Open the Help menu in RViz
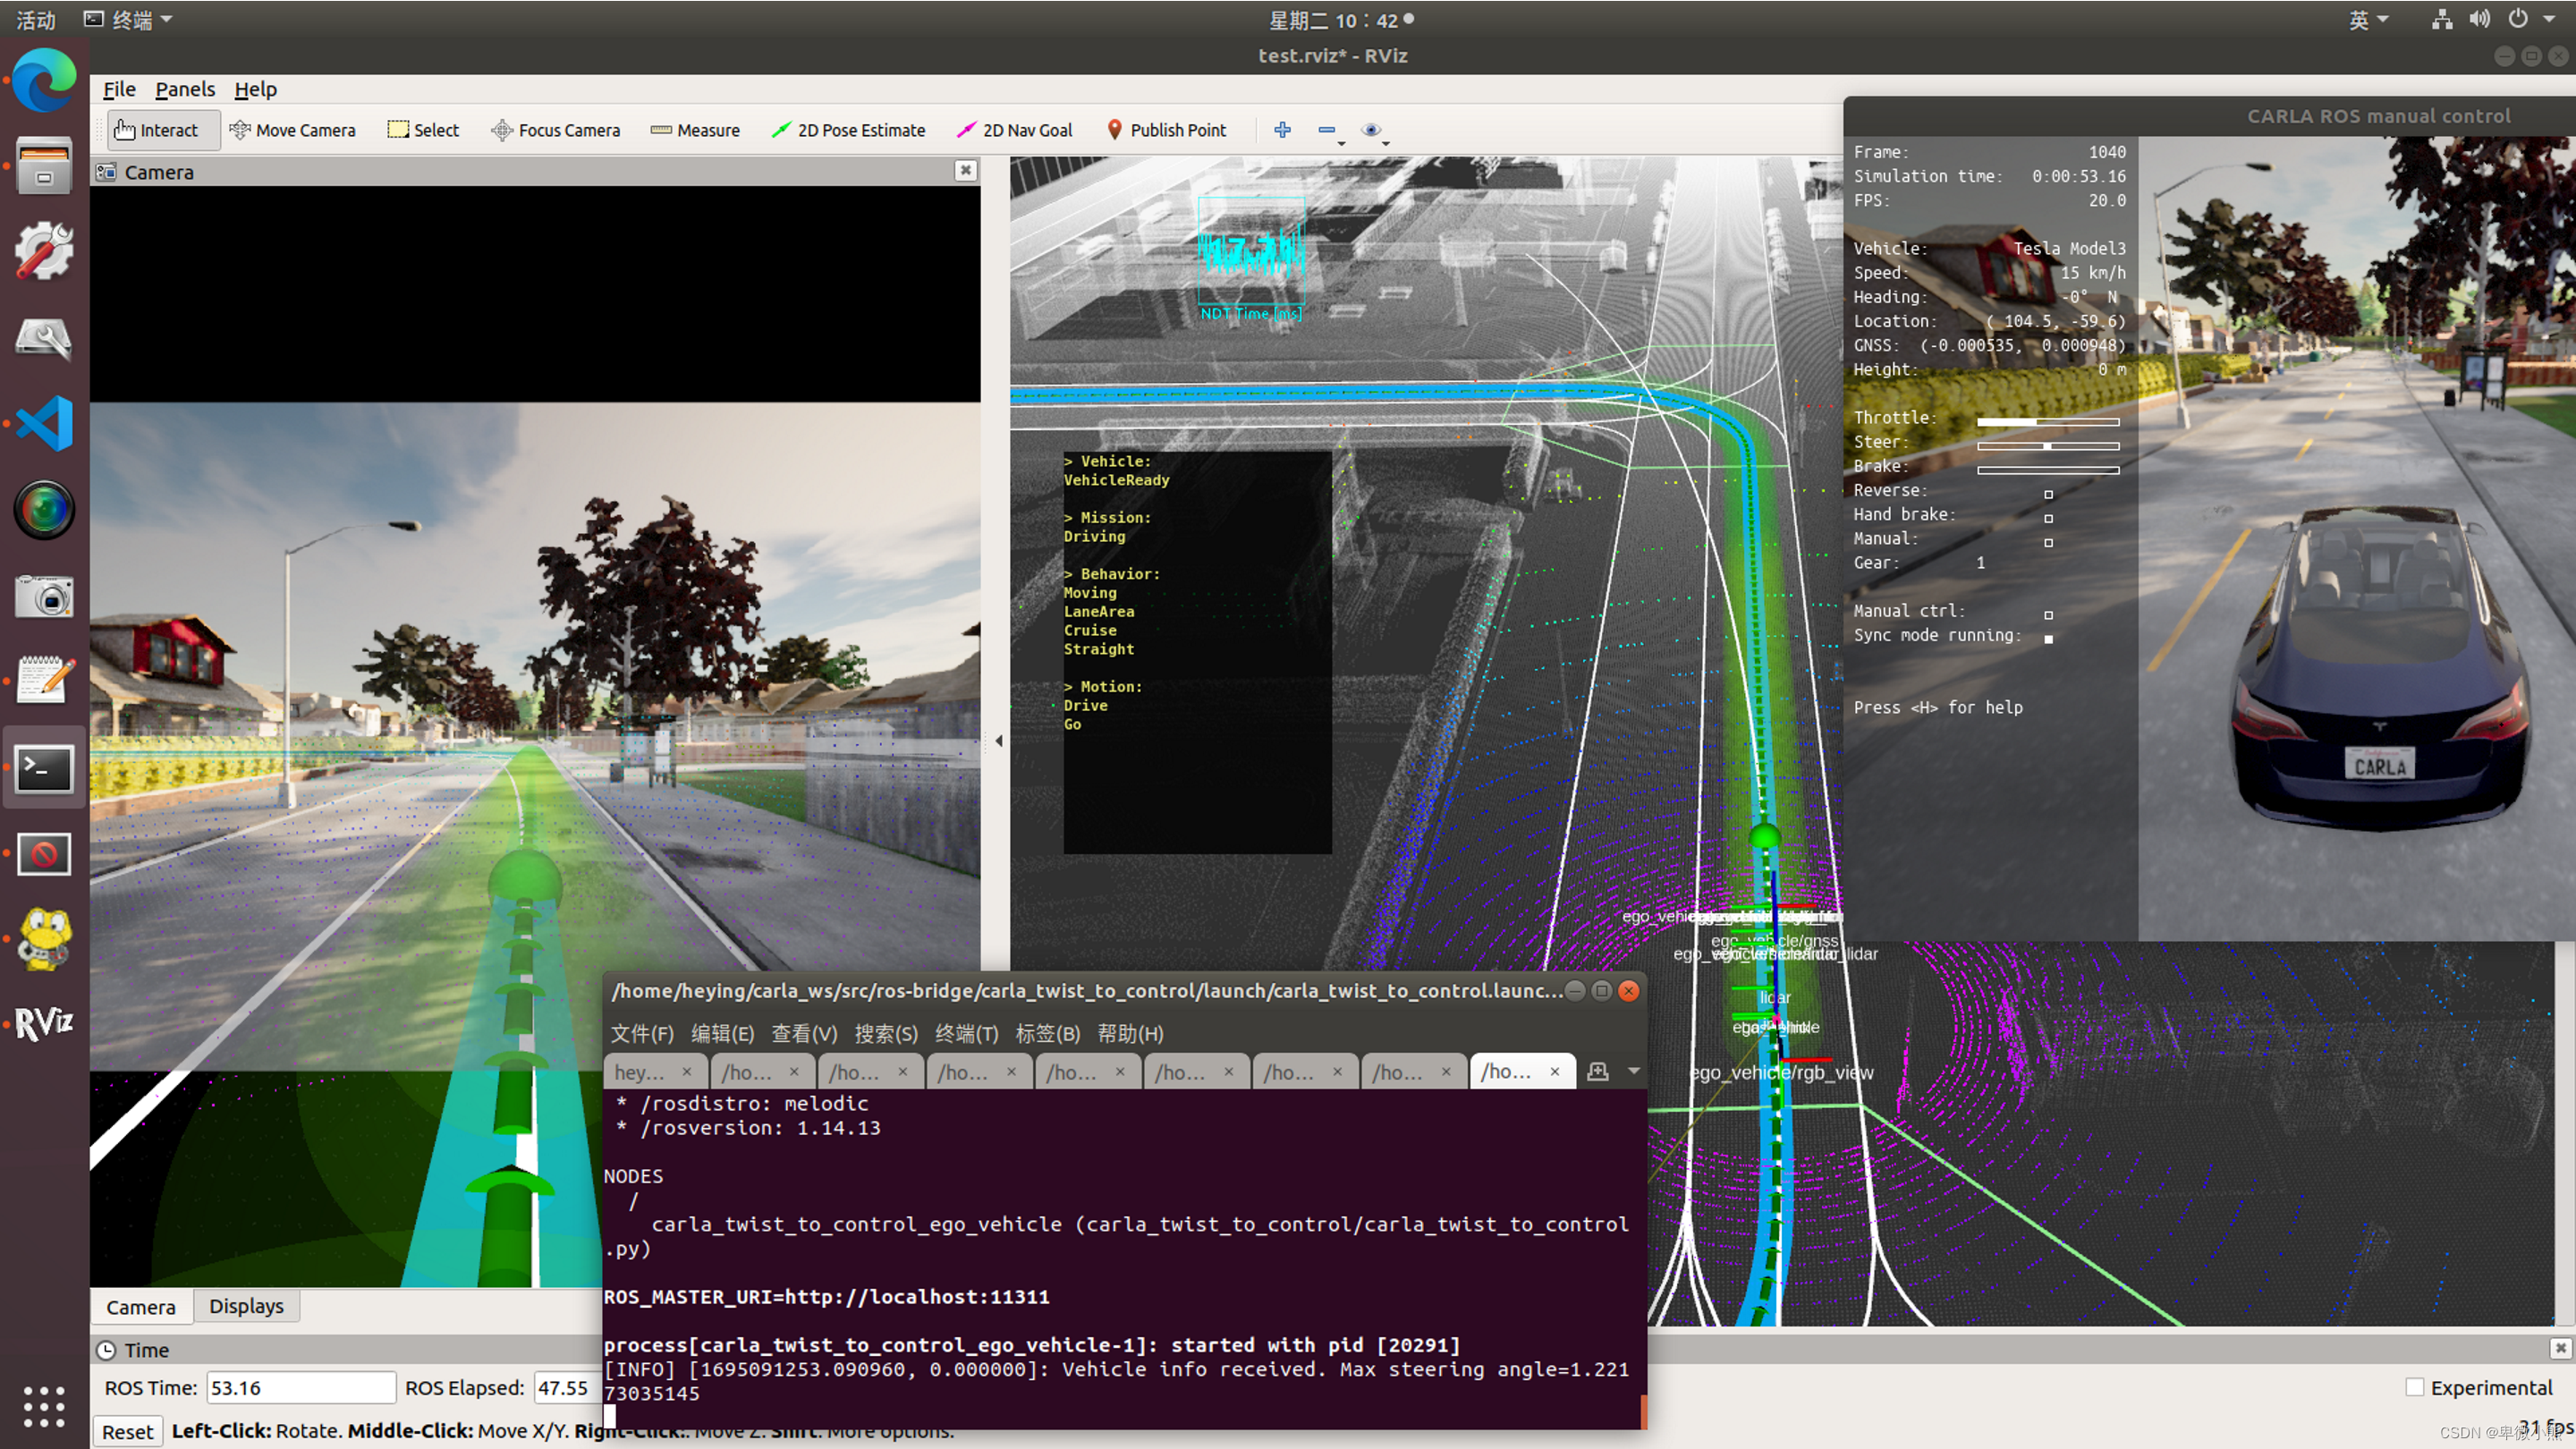Image resolution: width=2576 pixels, height=1449 pixels. pyautogui.click(x=255, y=89)
